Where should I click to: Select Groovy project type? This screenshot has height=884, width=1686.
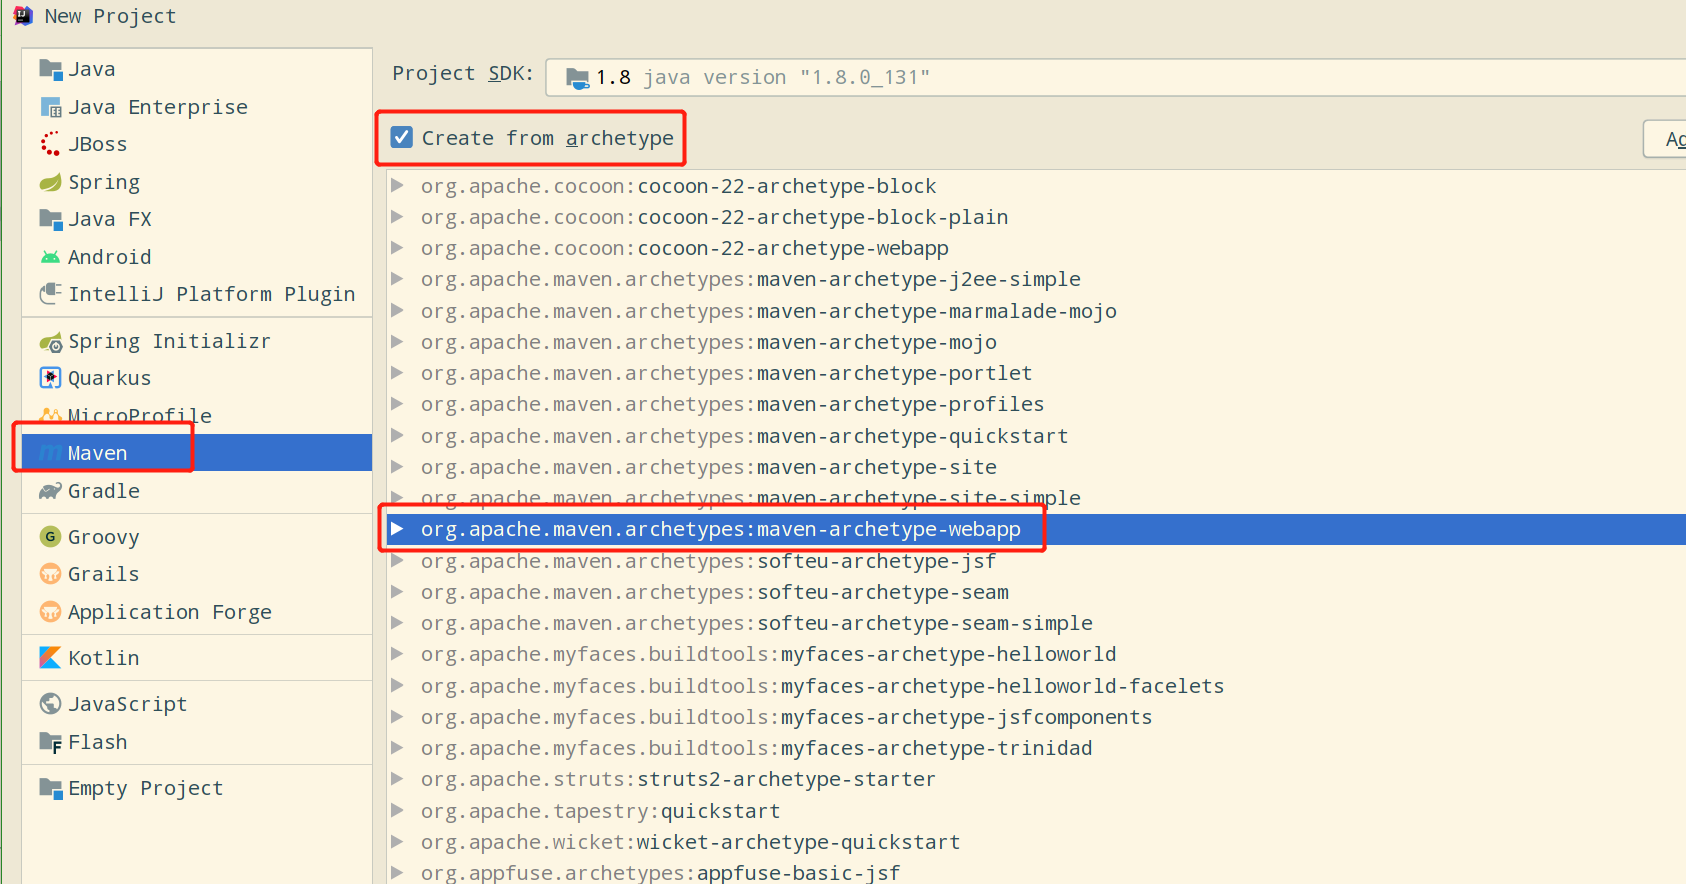click(x=197, y=537)
